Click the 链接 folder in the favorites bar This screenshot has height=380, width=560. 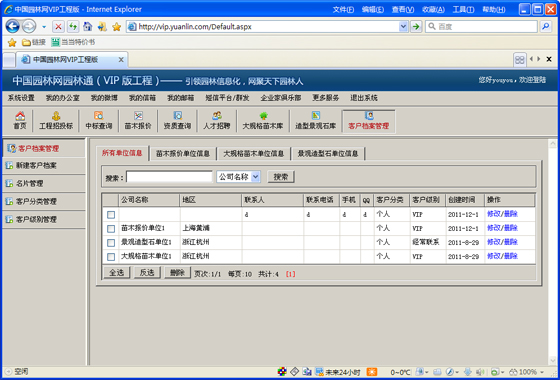click(34, 42)
